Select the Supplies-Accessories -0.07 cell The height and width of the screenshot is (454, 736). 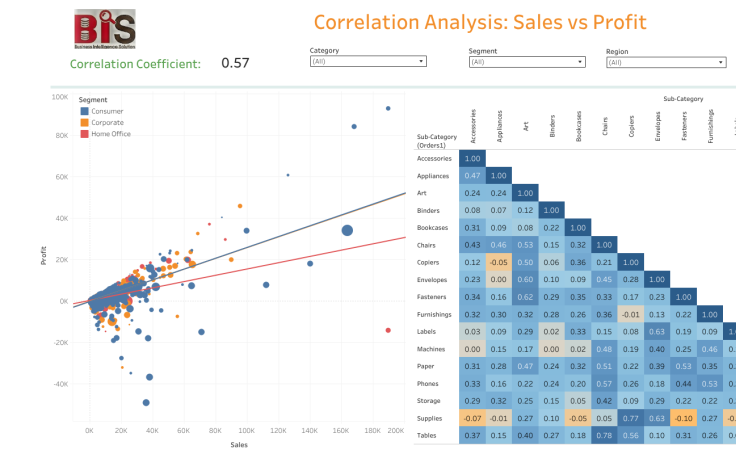[x=473, y=419]
